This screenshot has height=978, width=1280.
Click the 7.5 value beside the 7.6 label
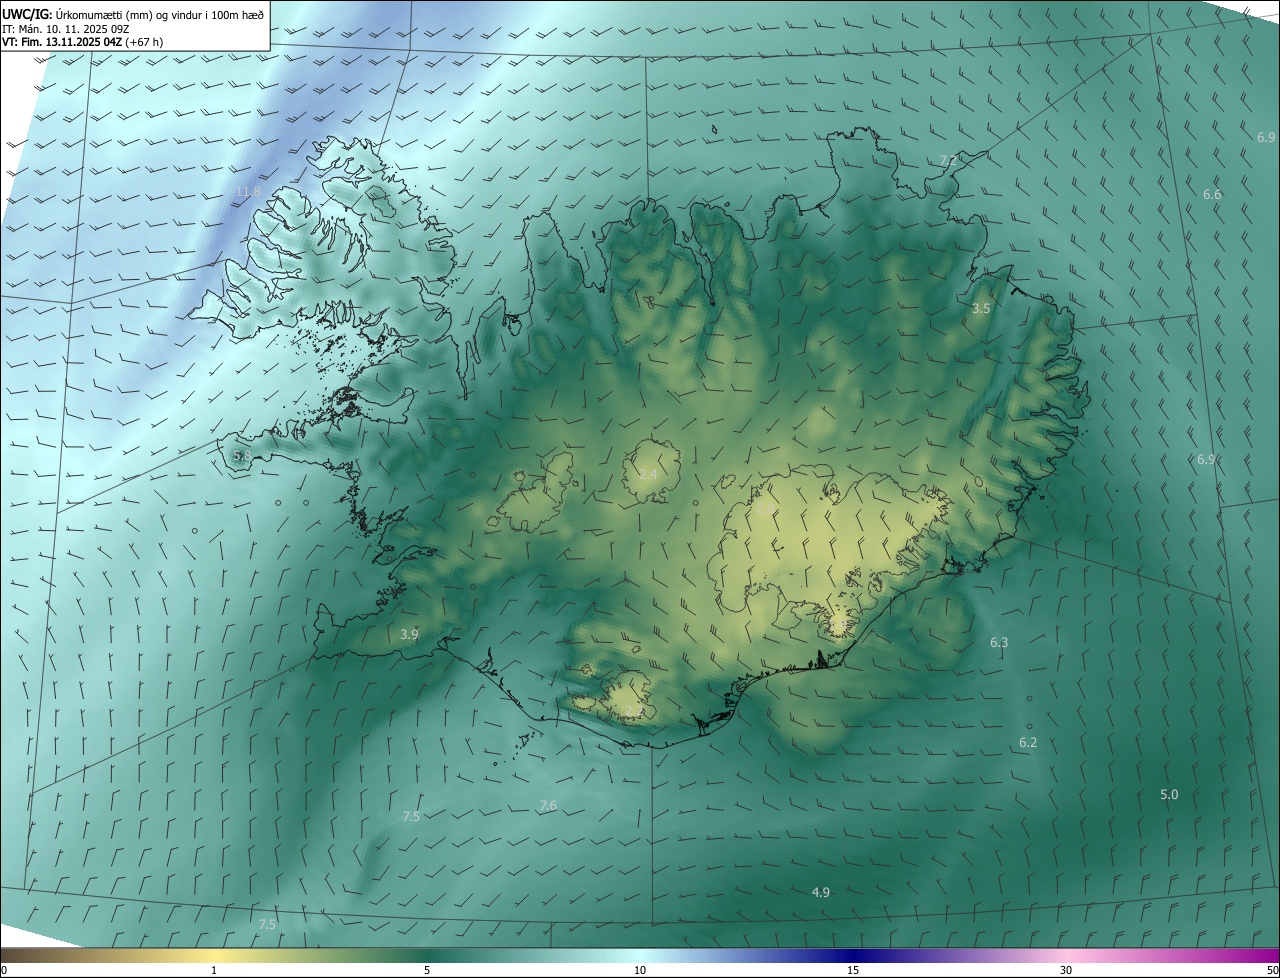coord(411,816)
